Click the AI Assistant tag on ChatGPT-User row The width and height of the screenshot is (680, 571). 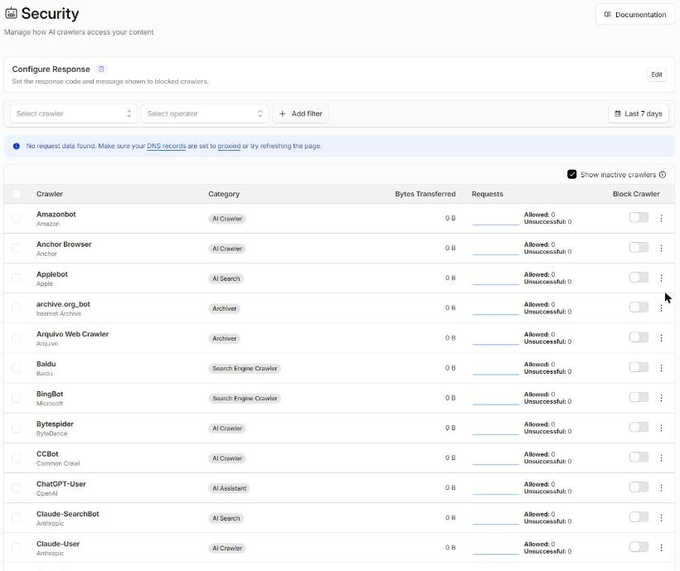pyautogui.click(x=229, y=488)
